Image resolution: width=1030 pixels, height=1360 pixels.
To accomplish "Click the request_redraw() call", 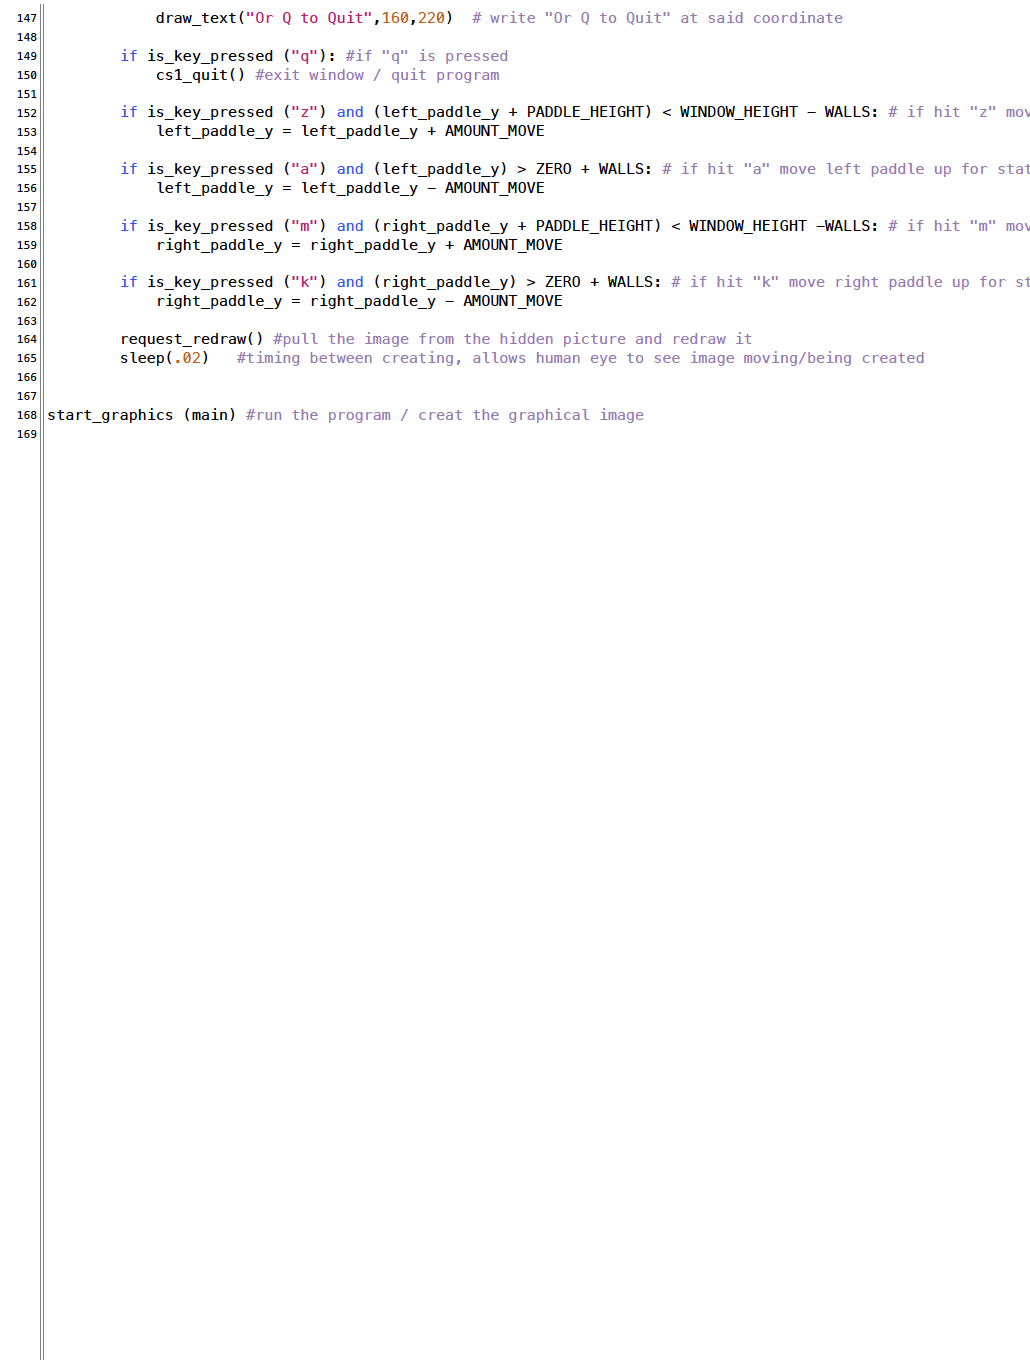I will (x=191, y=339).
